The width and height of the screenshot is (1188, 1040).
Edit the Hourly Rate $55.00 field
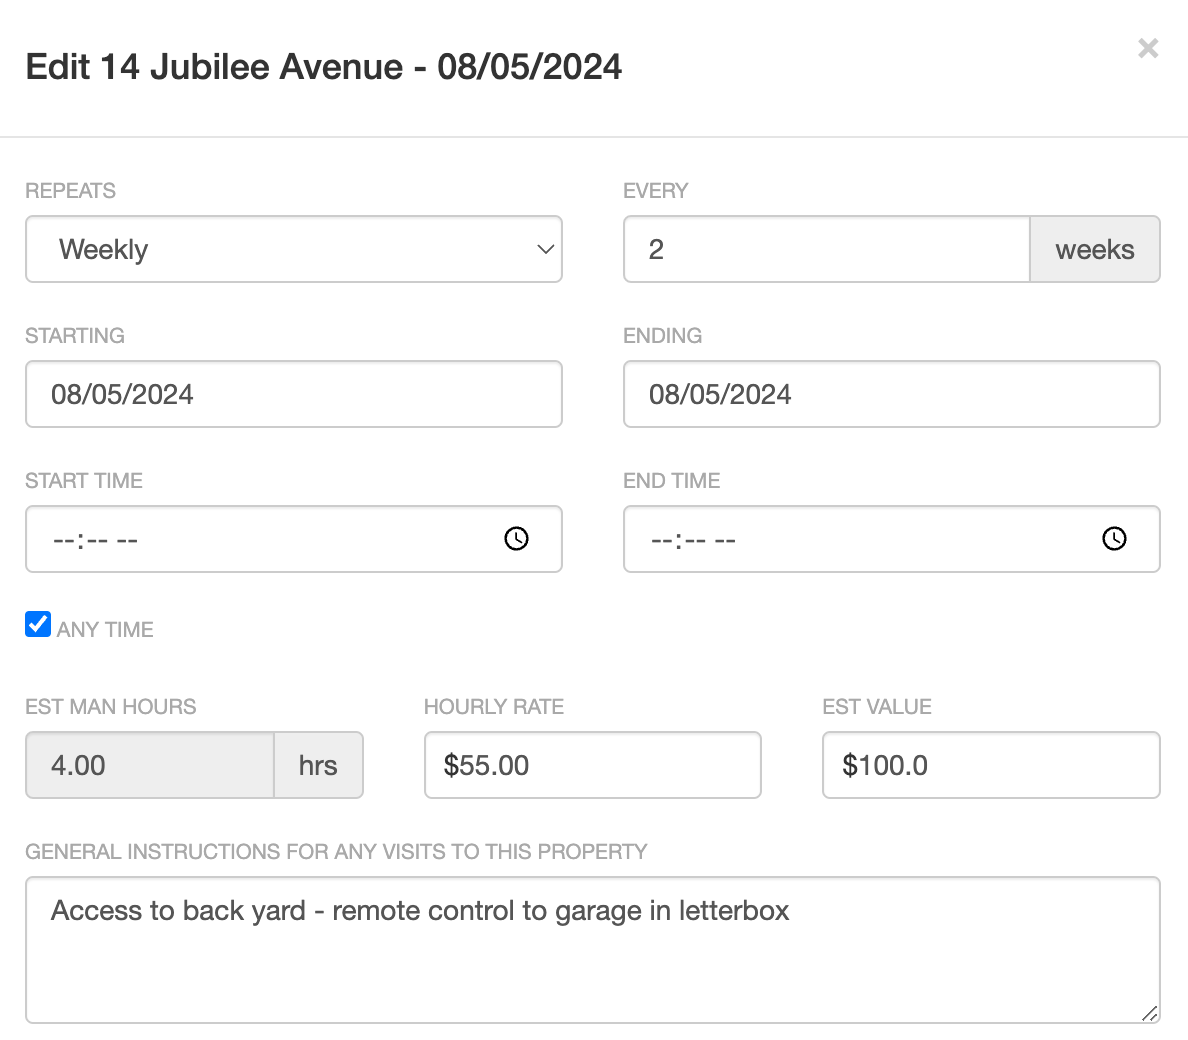[592, 765]
